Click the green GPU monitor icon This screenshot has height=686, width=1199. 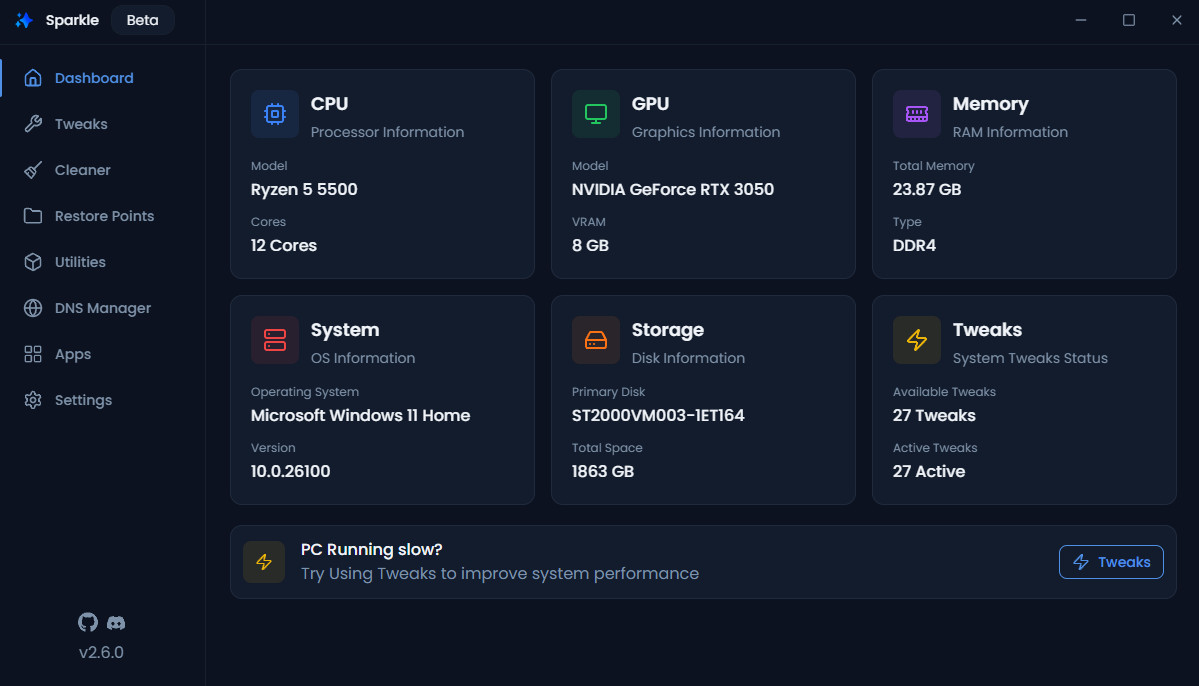pos(596,114)
